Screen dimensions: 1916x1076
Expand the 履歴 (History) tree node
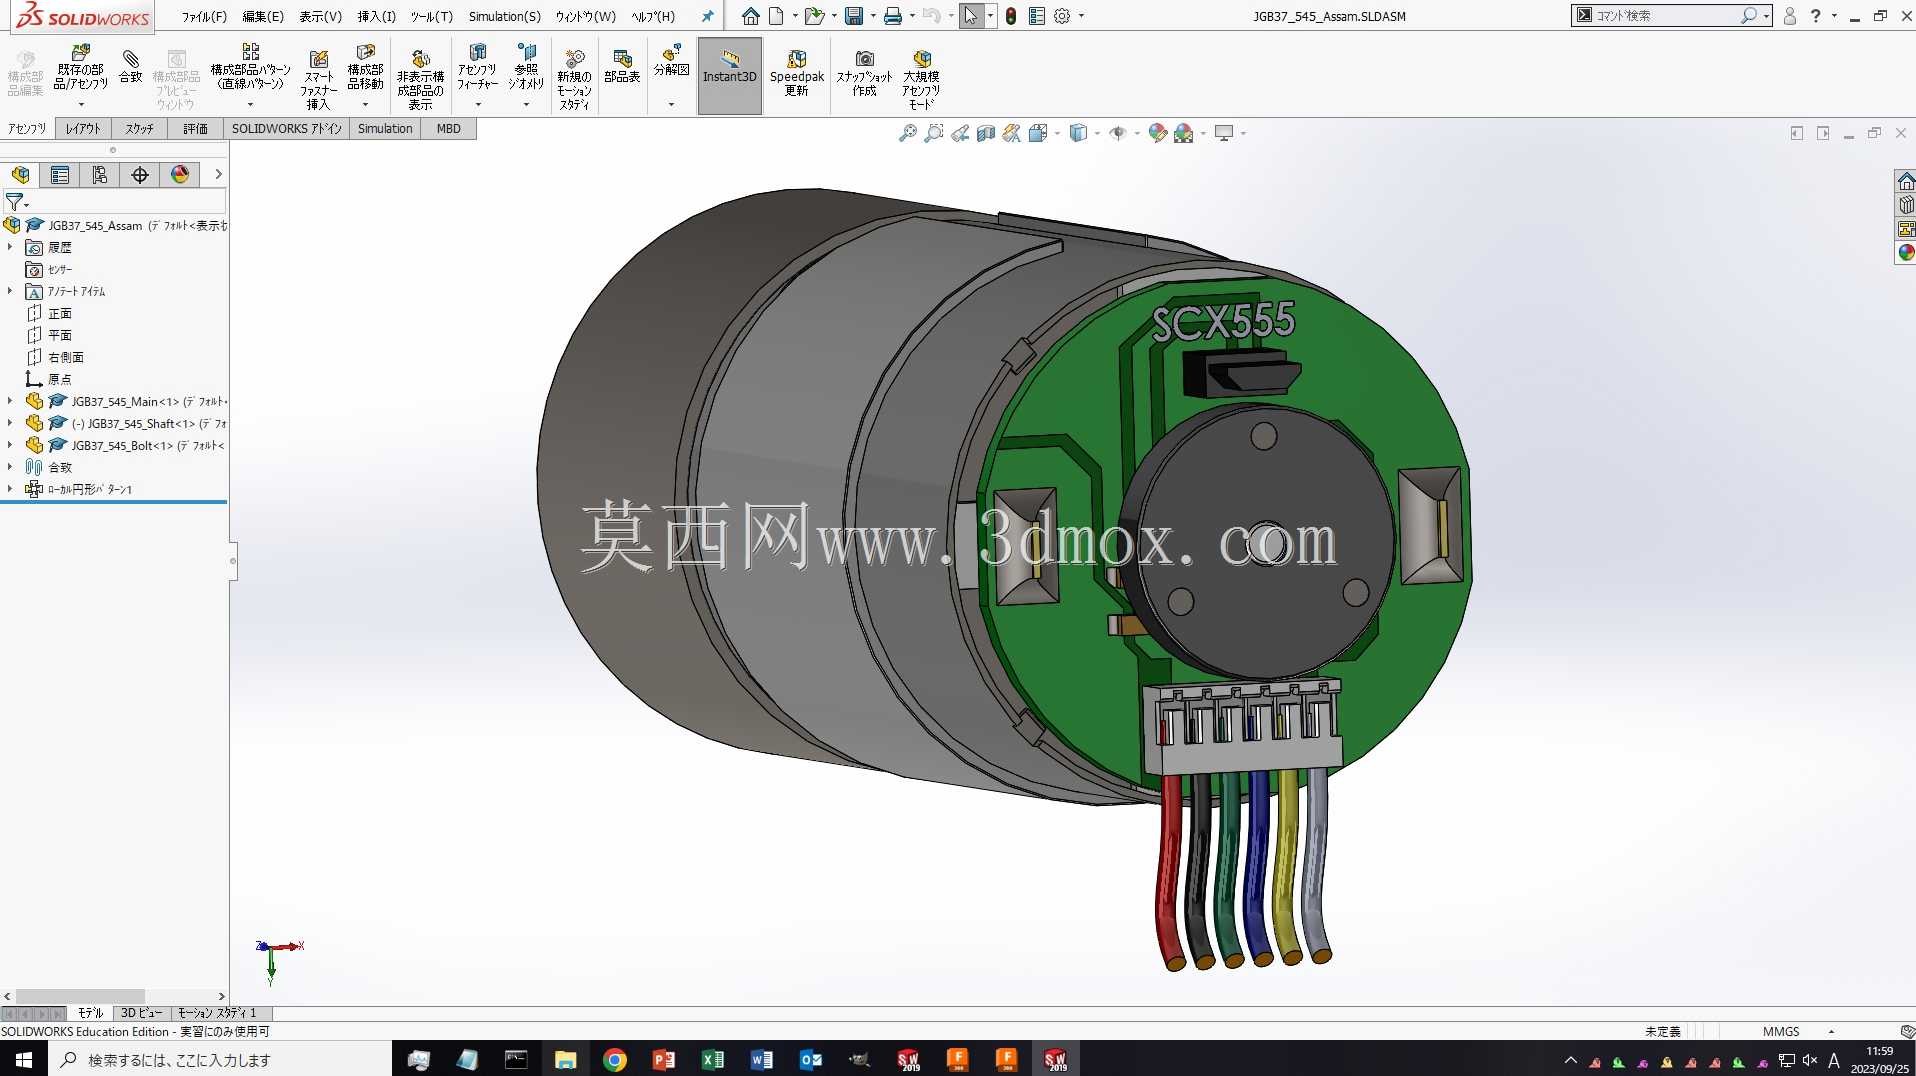(10, 247)
